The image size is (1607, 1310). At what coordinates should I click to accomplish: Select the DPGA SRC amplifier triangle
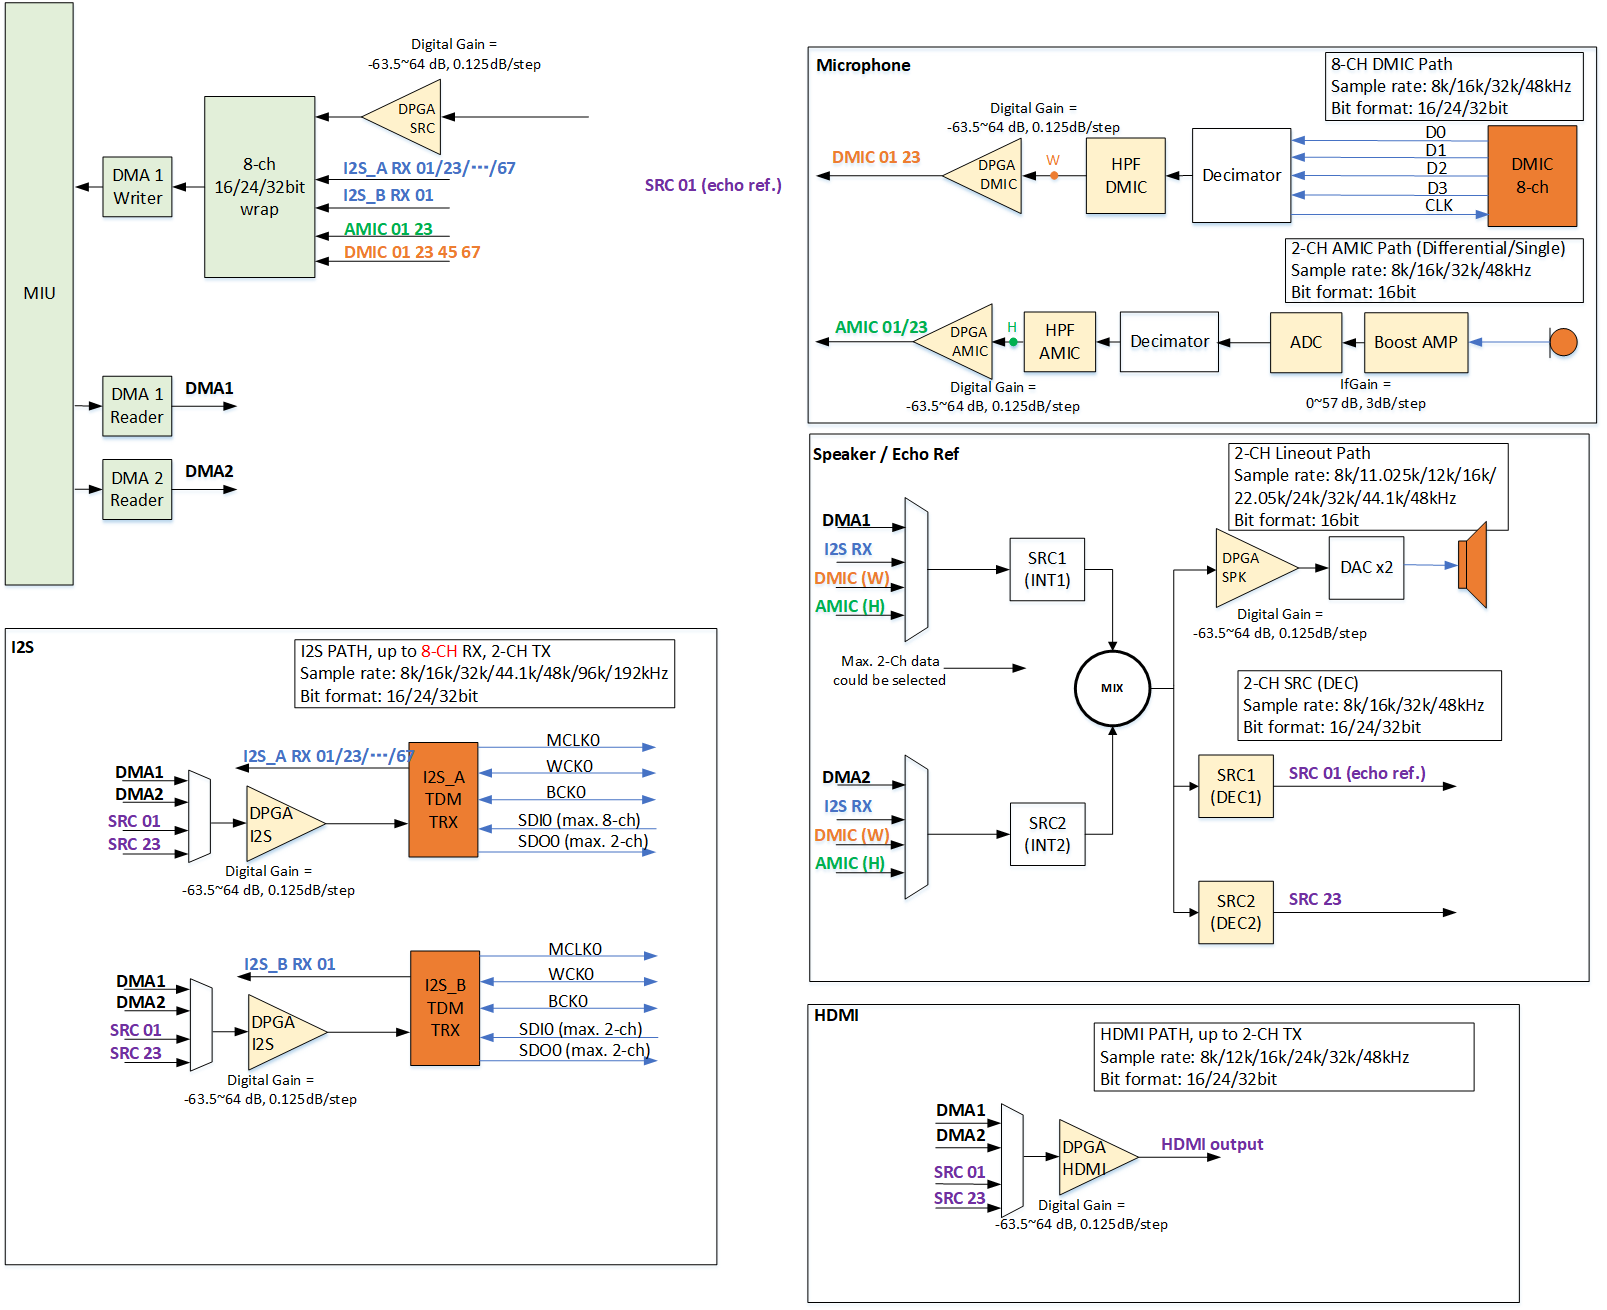402,117
